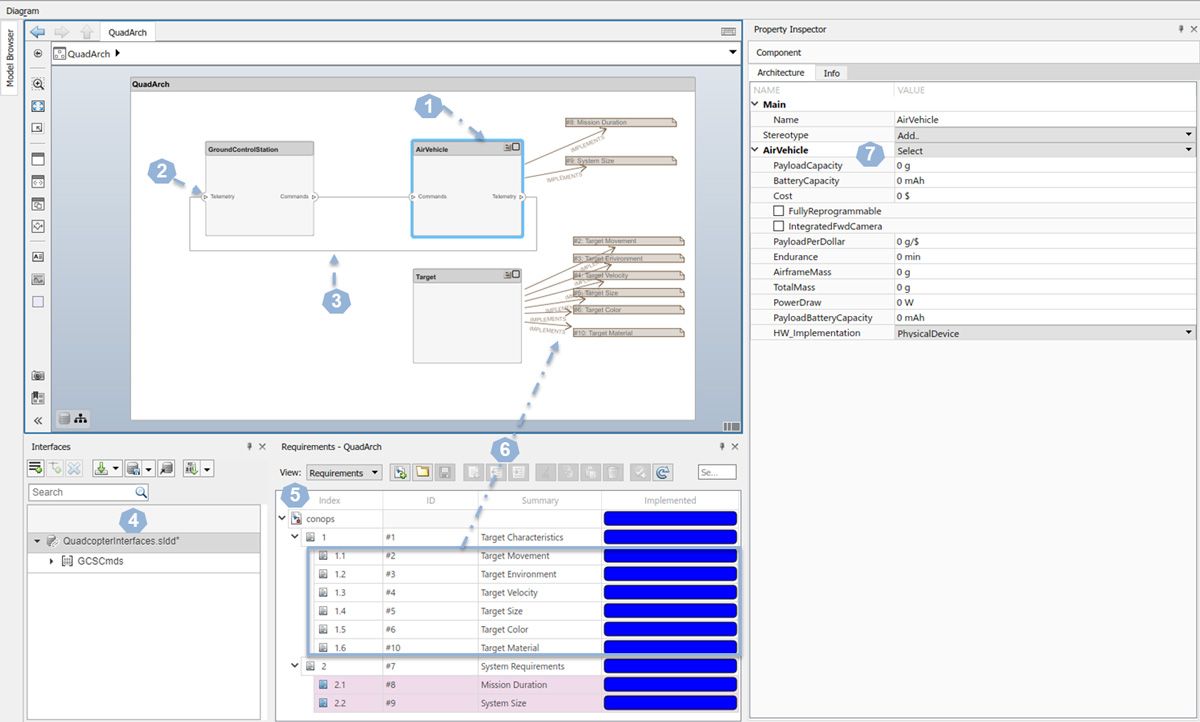The height and width of the screenshot is (722, 1200).
Task: Select the Zoom tool in the diagram palette
Action: click(x=37, y=84)
